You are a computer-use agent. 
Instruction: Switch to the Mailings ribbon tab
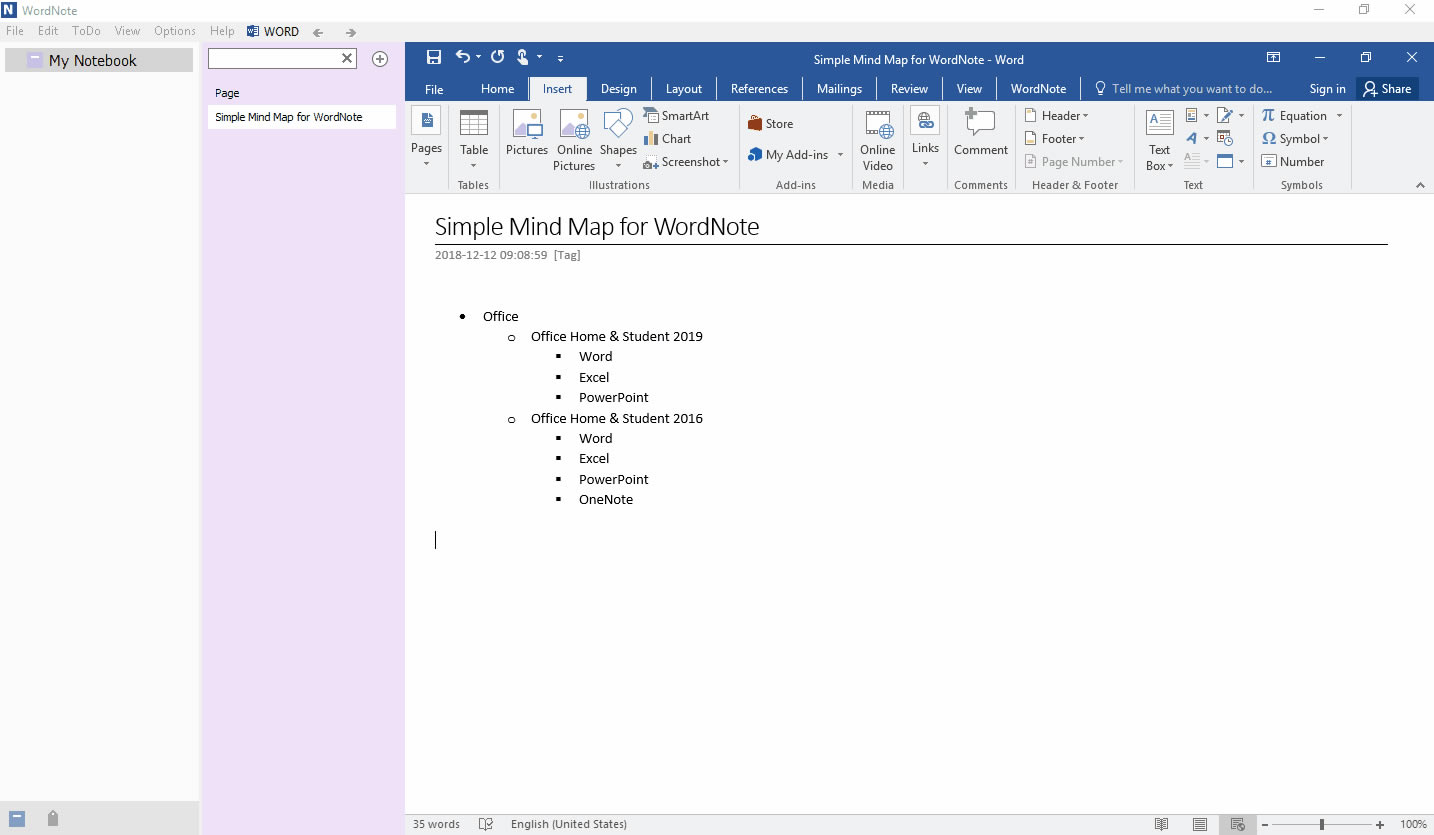tap(839, 88)
